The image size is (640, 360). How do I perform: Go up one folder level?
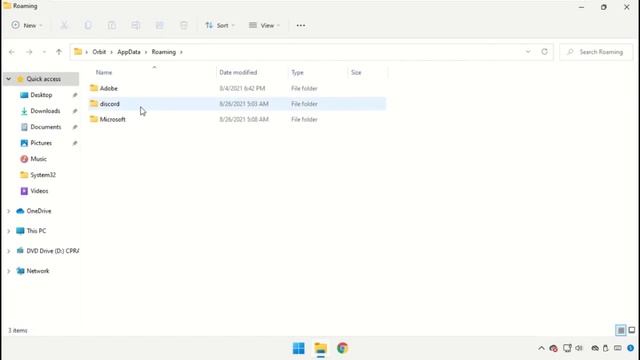59,52
